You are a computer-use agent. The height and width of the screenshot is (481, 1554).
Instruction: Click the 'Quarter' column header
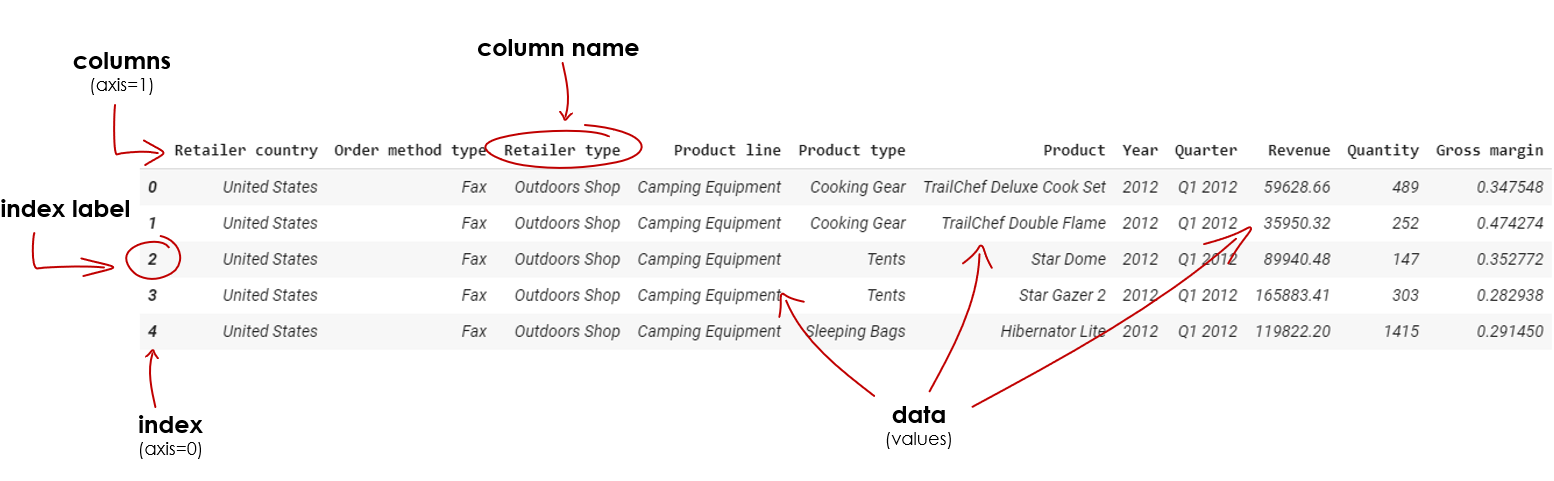(x=1205, y=151)
